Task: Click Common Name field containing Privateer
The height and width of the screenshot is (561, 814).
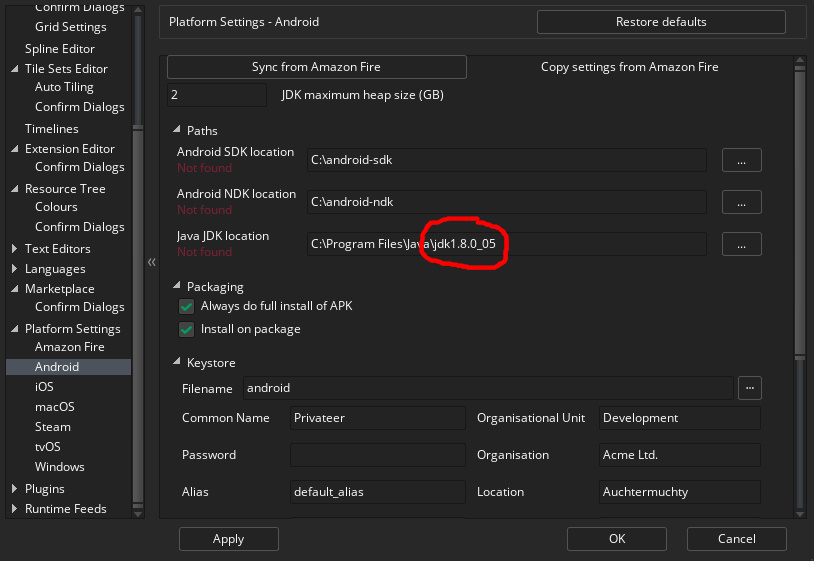Action: [377, 418]
